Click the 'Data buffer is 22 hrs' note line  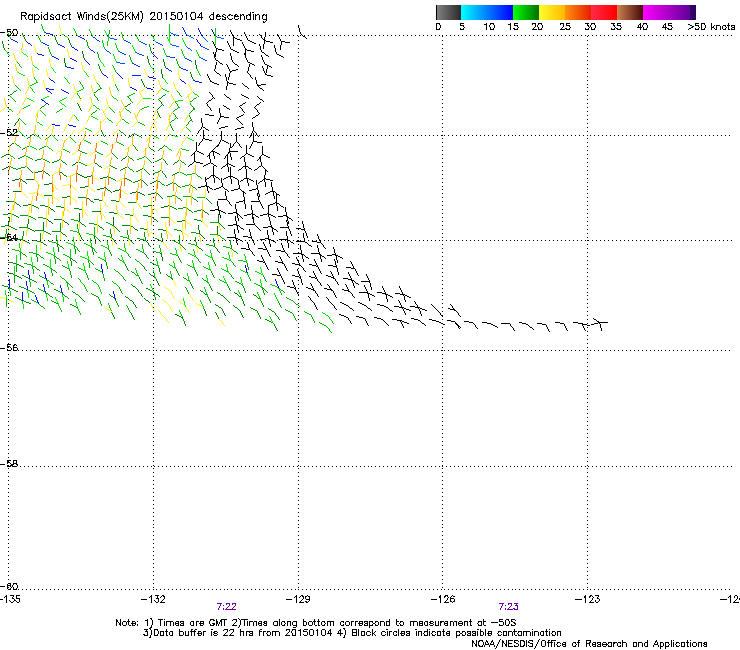(352, 633)
